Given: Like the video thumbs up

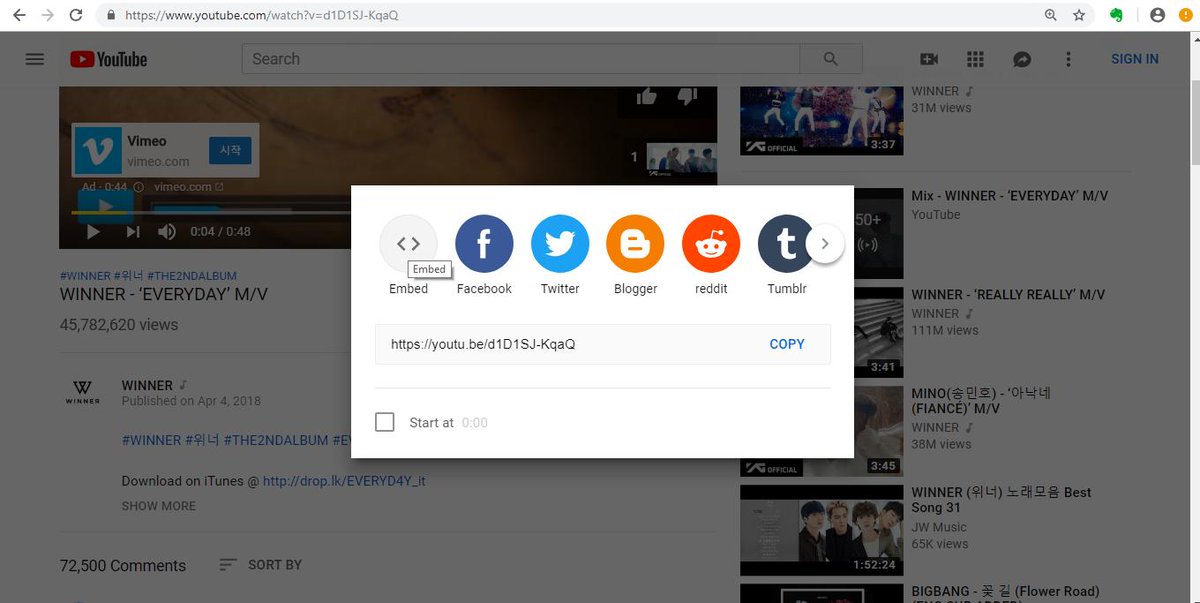Looking at the screenshot, I should [x=647, y=95].
